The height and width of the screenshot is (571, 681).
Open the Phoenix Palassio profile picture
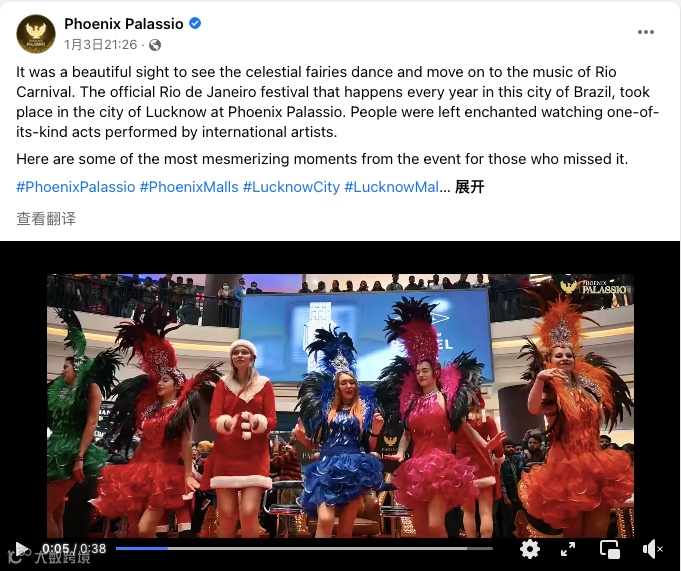36,33
